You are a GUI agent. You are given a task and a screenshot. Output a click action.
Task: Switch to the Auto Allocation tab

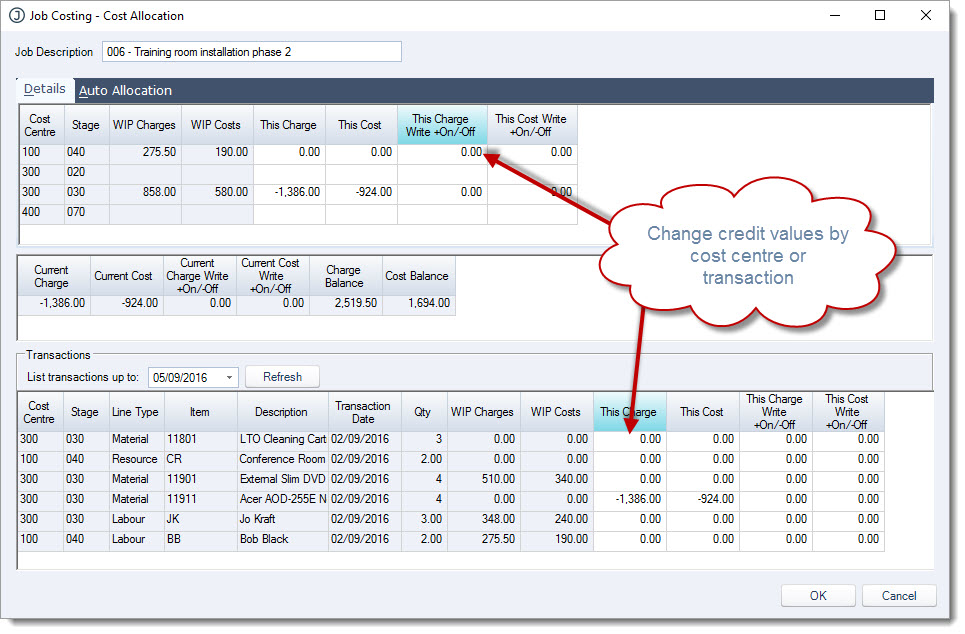125,90
